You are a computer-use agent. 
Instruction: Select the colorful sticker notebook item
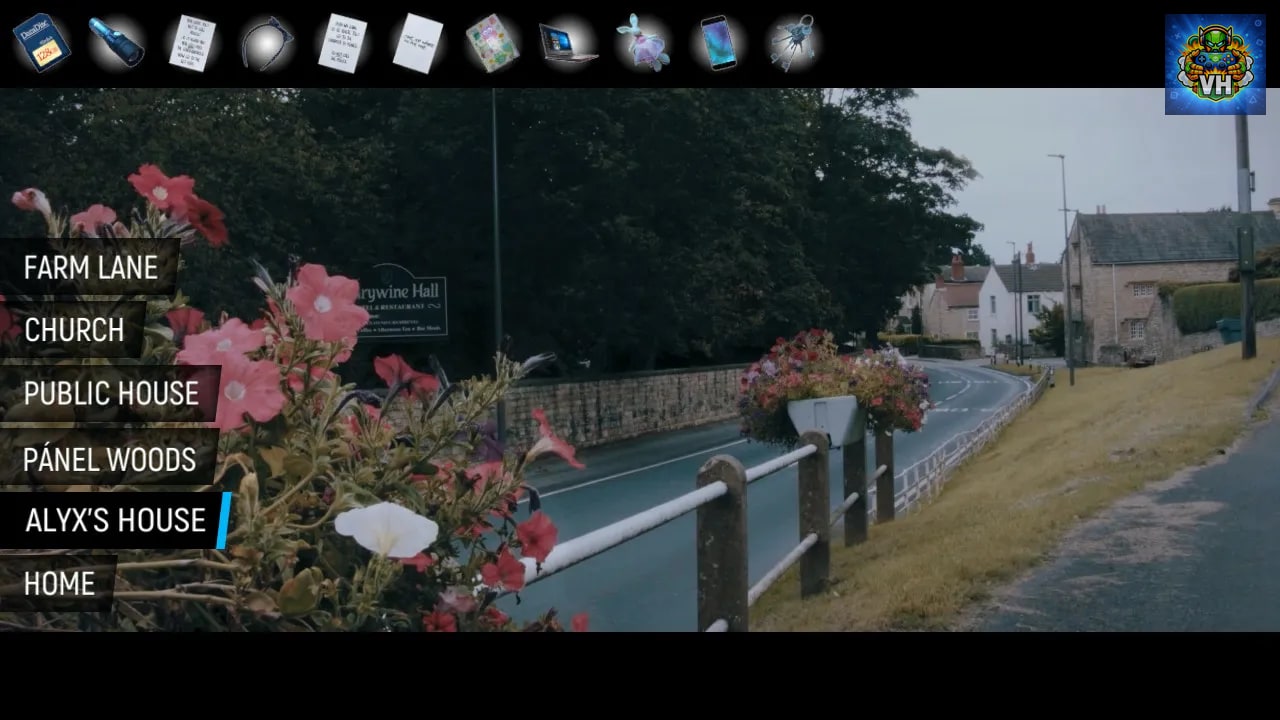(x=492, y=43)
